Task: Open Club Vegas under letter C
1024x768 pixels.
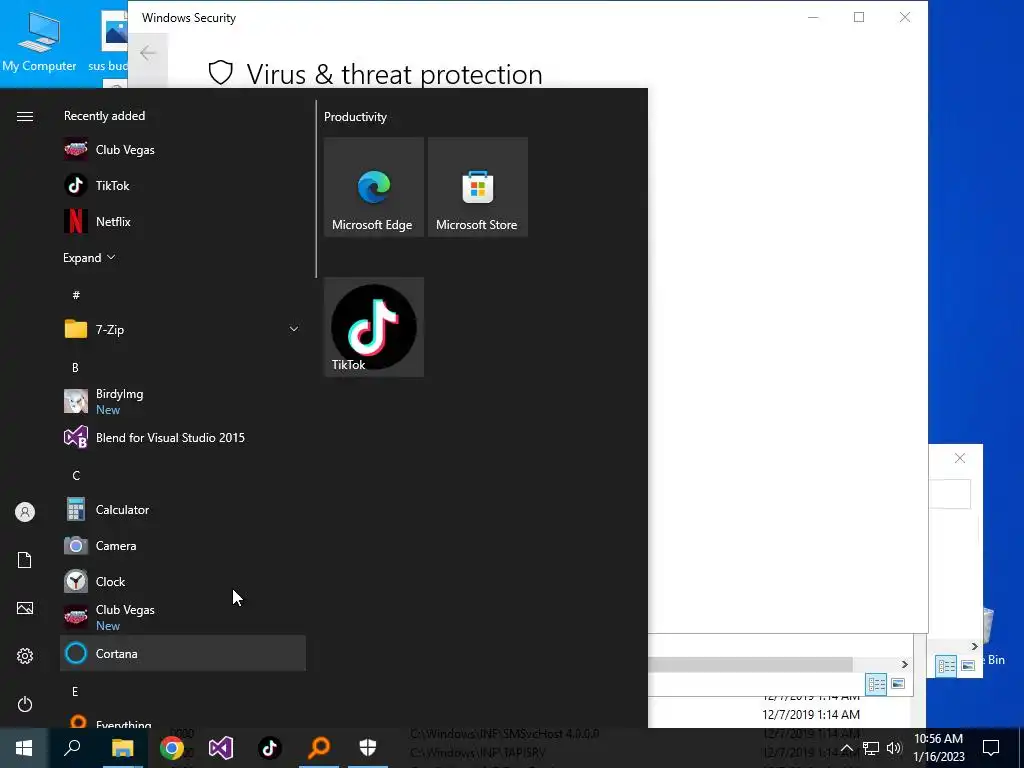Action: (x=183, y=617)
